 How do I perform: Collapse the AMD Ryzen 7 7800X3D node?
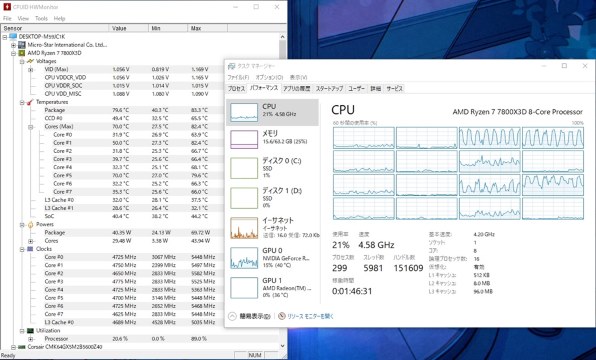13,53
